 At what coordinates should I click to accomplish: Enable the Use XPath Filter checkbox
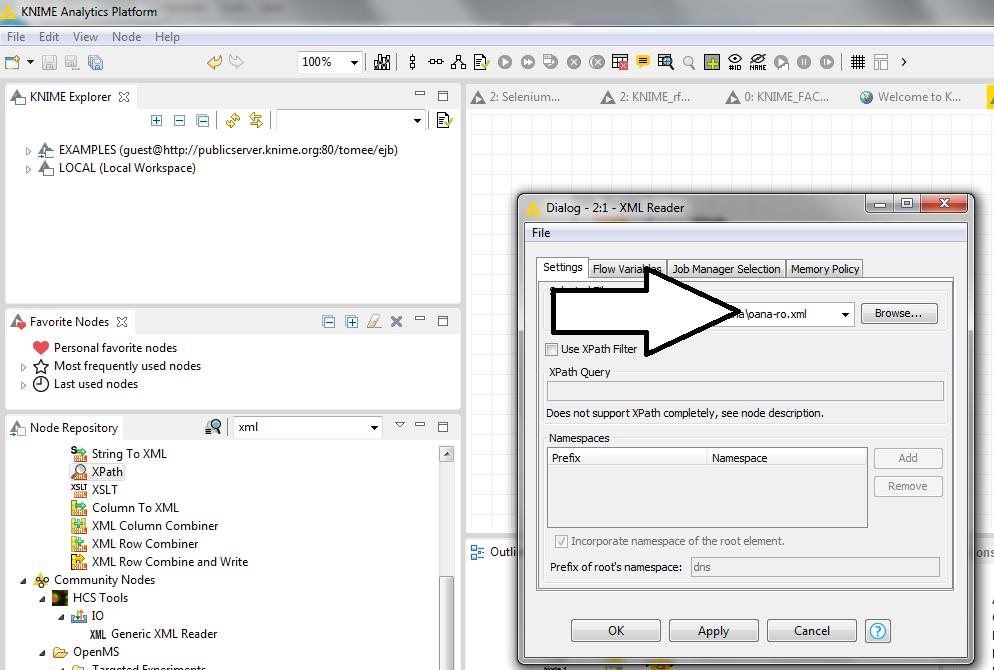click(552, 349)
